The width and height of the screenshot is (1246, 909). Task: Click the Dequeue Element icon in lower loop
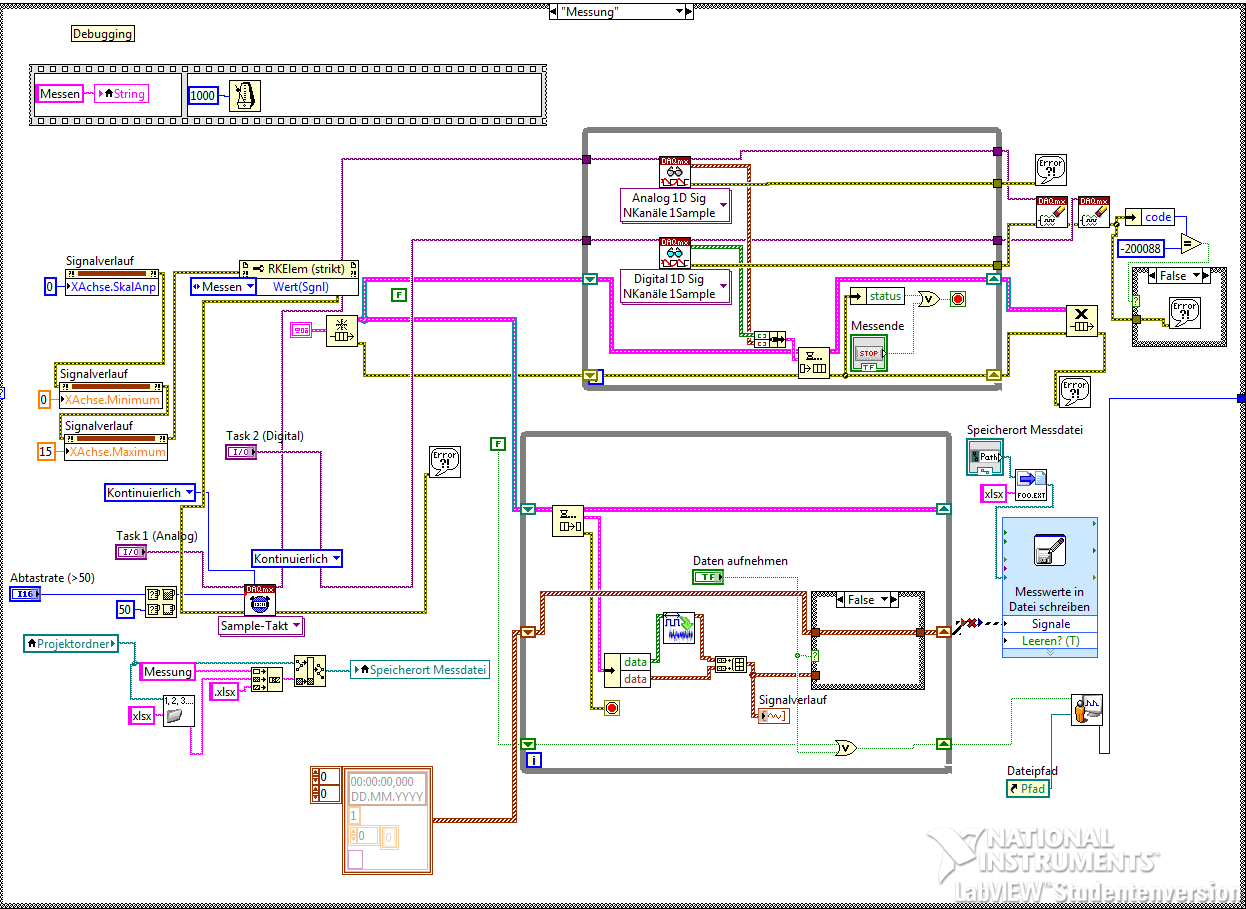[x=568, y=521]
